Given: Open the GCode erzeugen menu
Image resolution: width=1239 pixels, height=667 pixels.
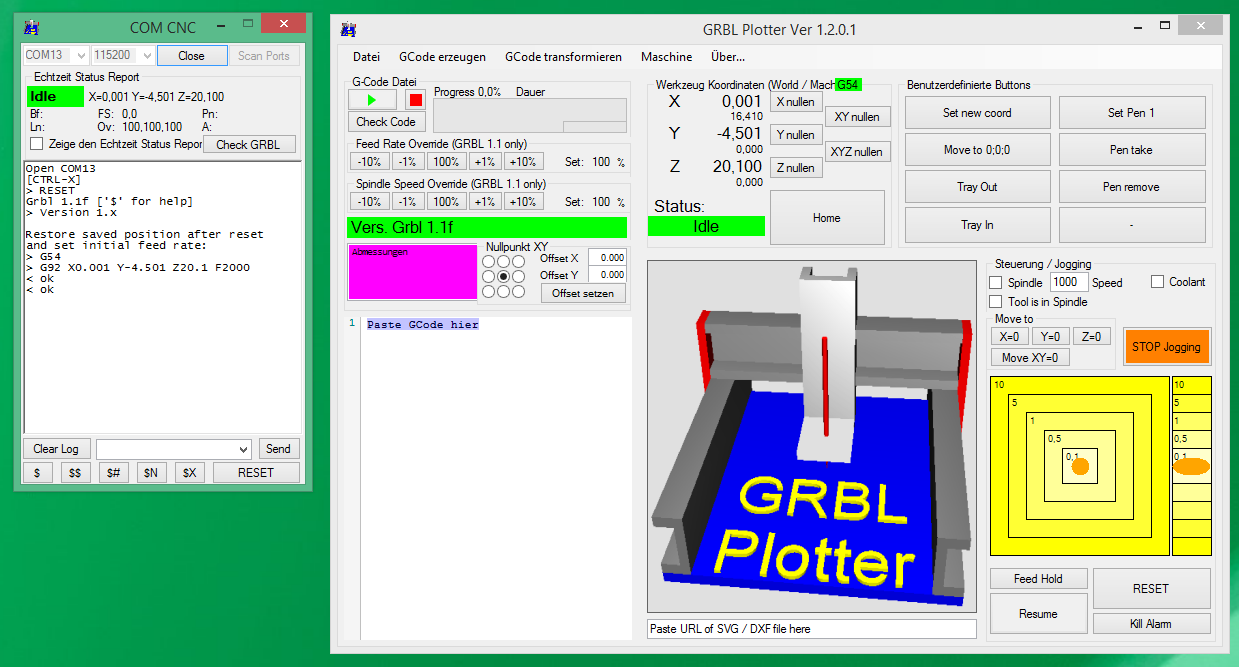Looking at the screenshot, I should [x=442, y=57].
